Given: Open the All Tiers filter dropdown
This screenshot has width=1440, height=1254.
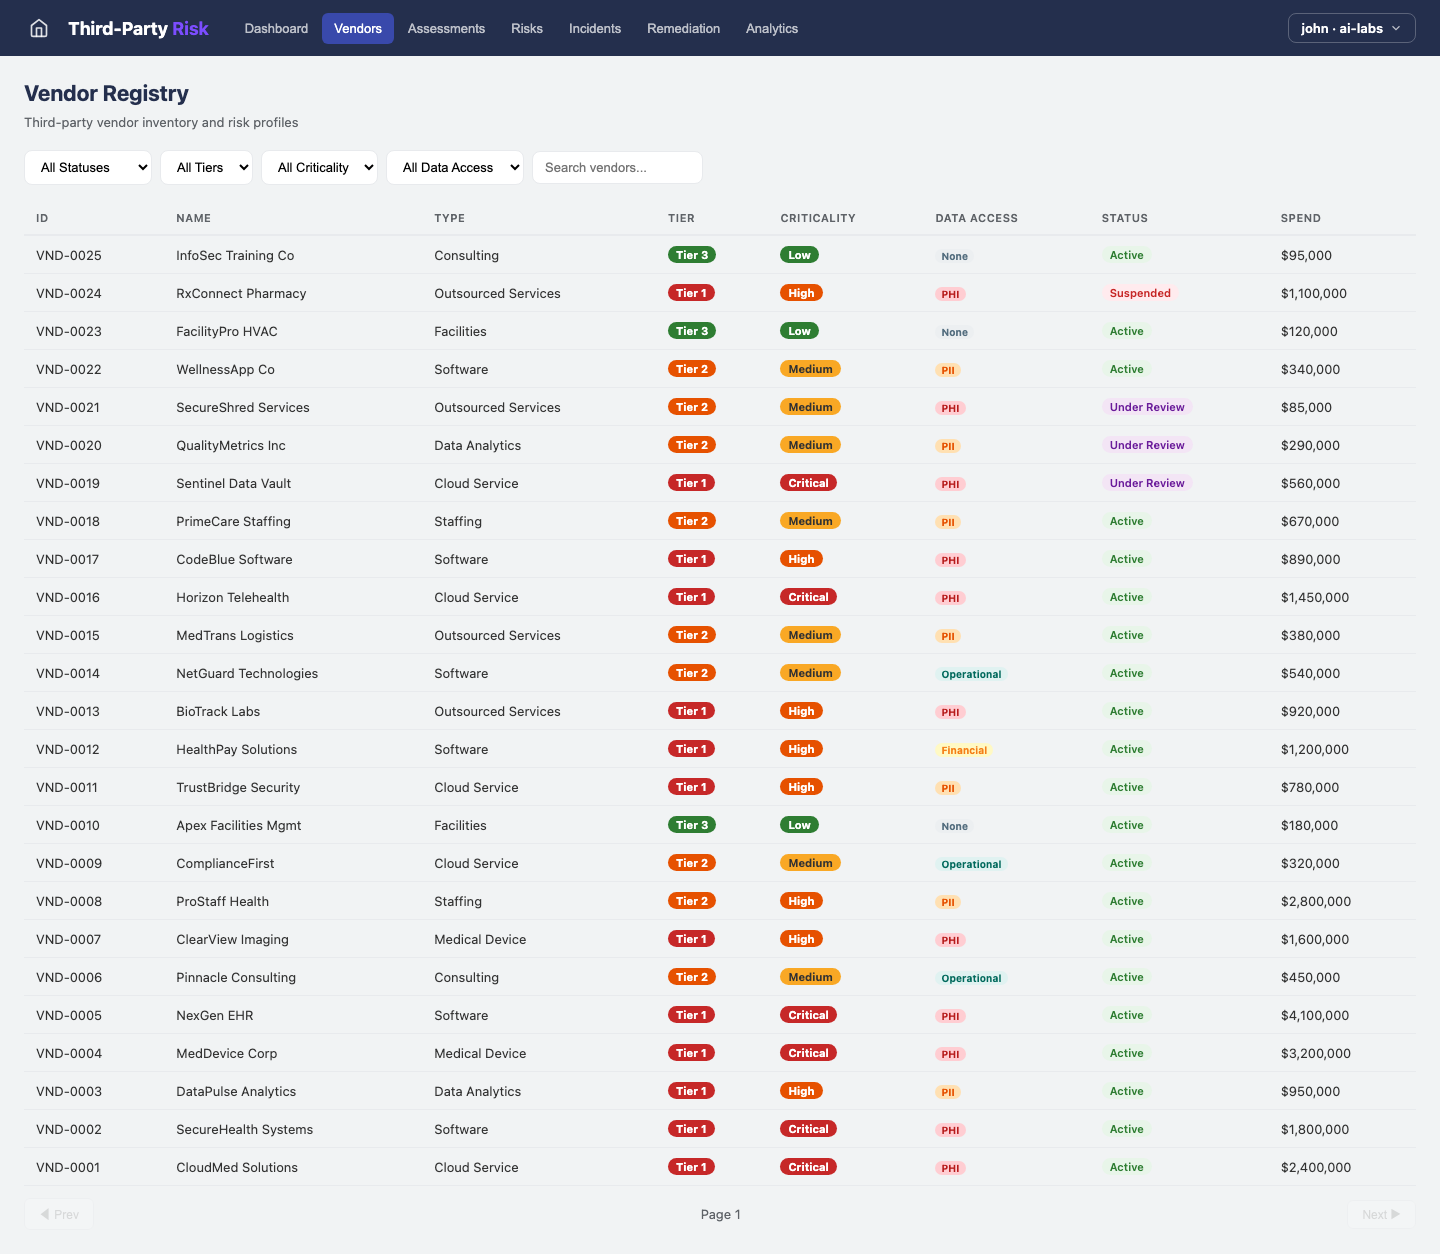Looking at the screenshot, I should click(206, 167).
